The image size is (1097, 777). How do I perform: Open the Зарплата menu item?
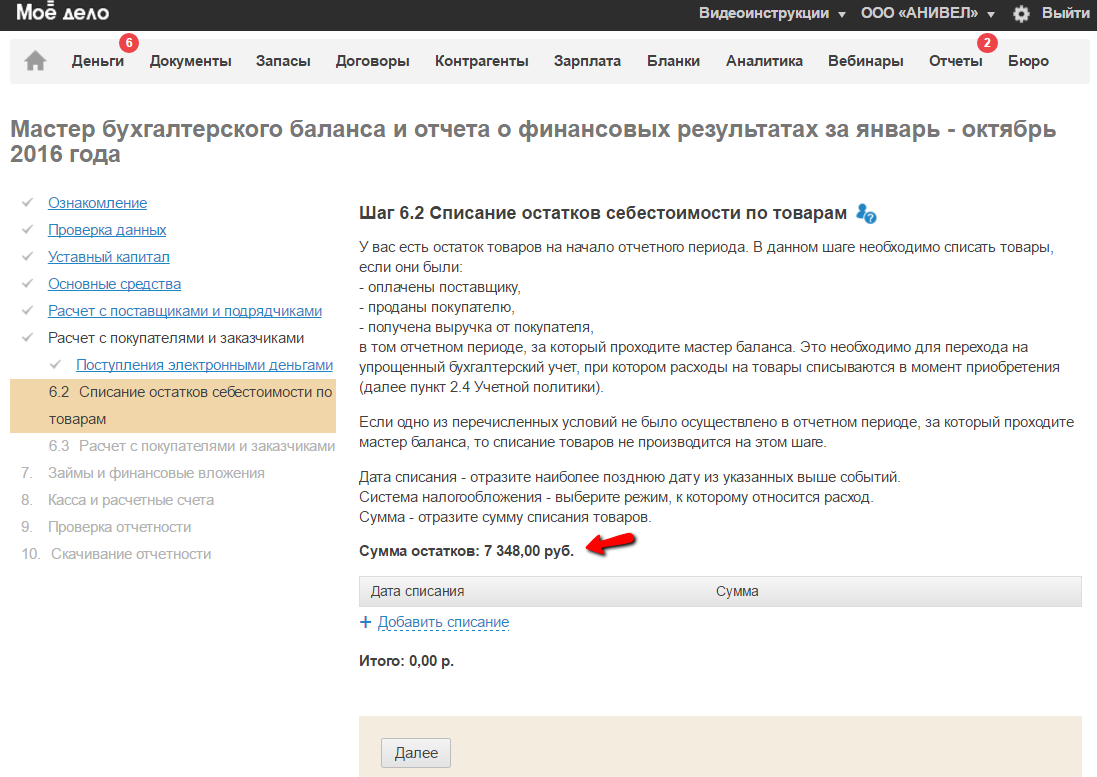(x=587, y=61)
